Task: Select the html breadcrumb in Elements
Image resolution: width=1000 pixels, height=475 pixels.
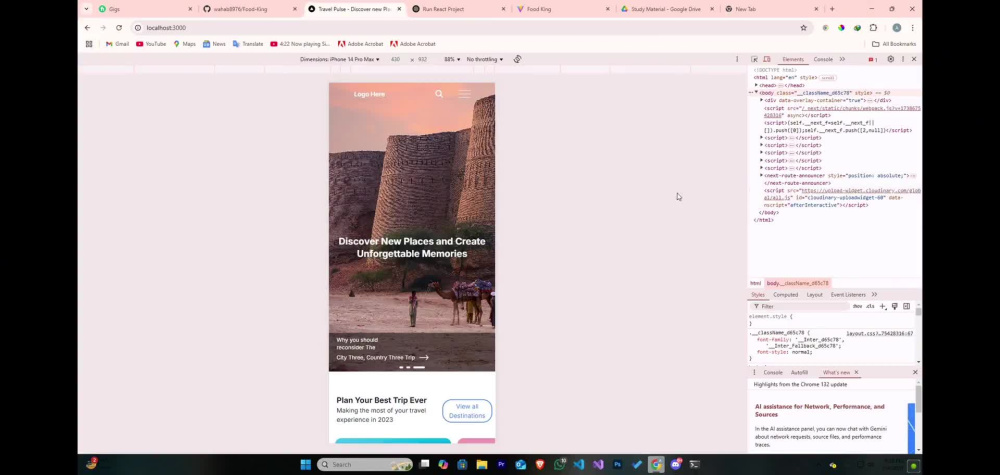Action: (755, 283)
